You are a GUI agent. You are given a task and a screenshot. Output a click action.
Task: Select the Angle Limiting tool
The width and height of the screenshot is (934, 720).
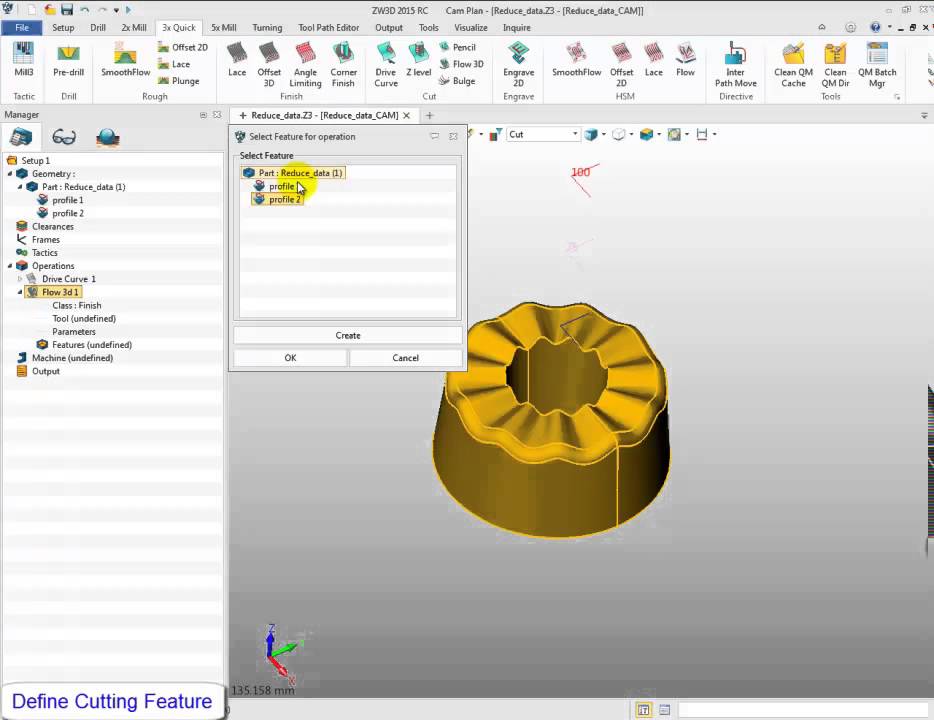305,64
